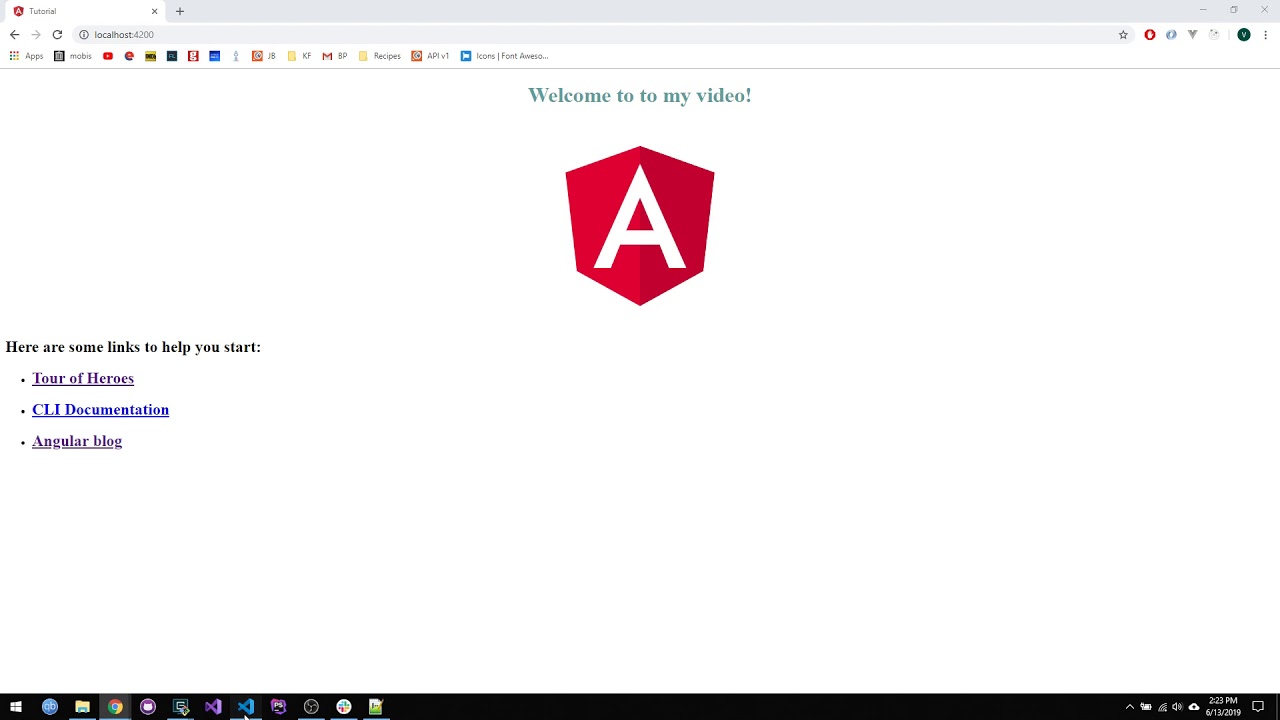Open the Windows notification center
1280x720 pixels.
point(1258,707)
